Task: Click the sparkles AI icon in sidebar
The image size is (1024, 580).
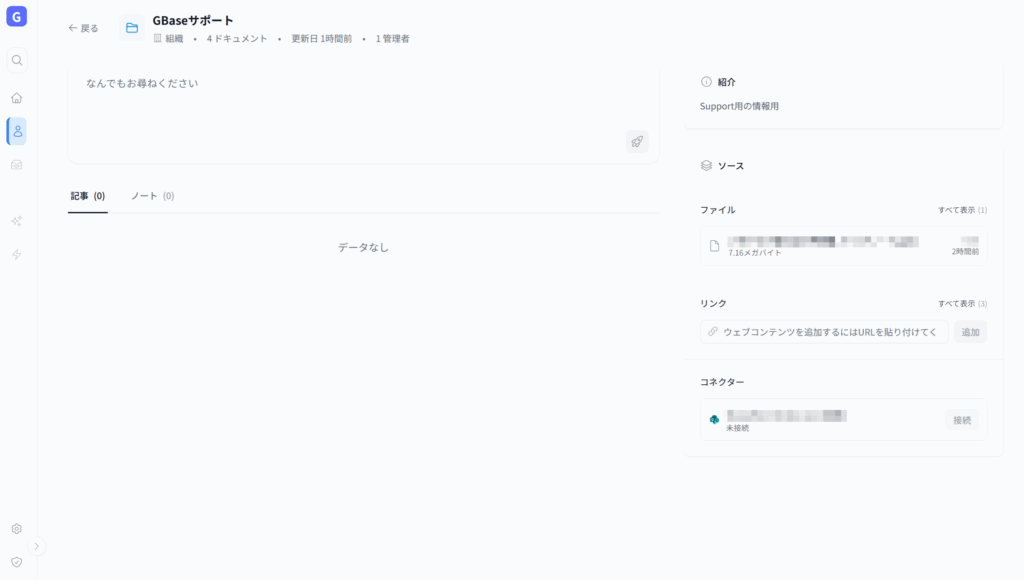Action: point(17,221)
